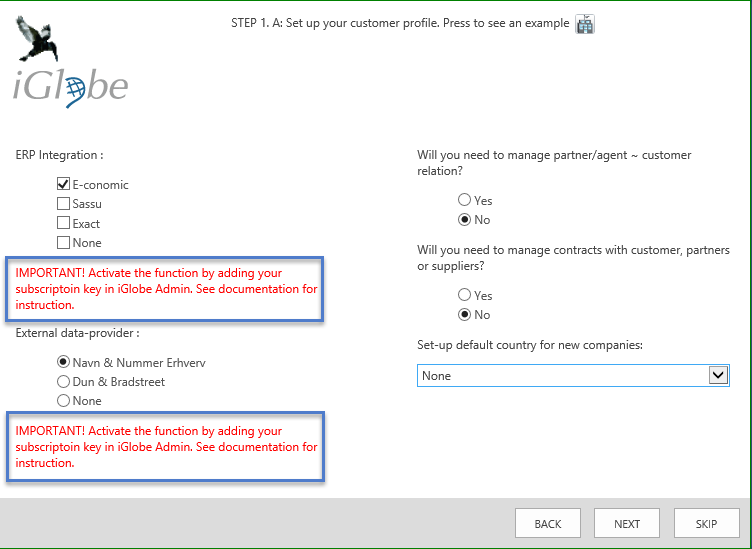This screenshot has width=752, height=549.
Task: Click the IMPORTANT notice below ERP Integration
Action: [166, 289]
